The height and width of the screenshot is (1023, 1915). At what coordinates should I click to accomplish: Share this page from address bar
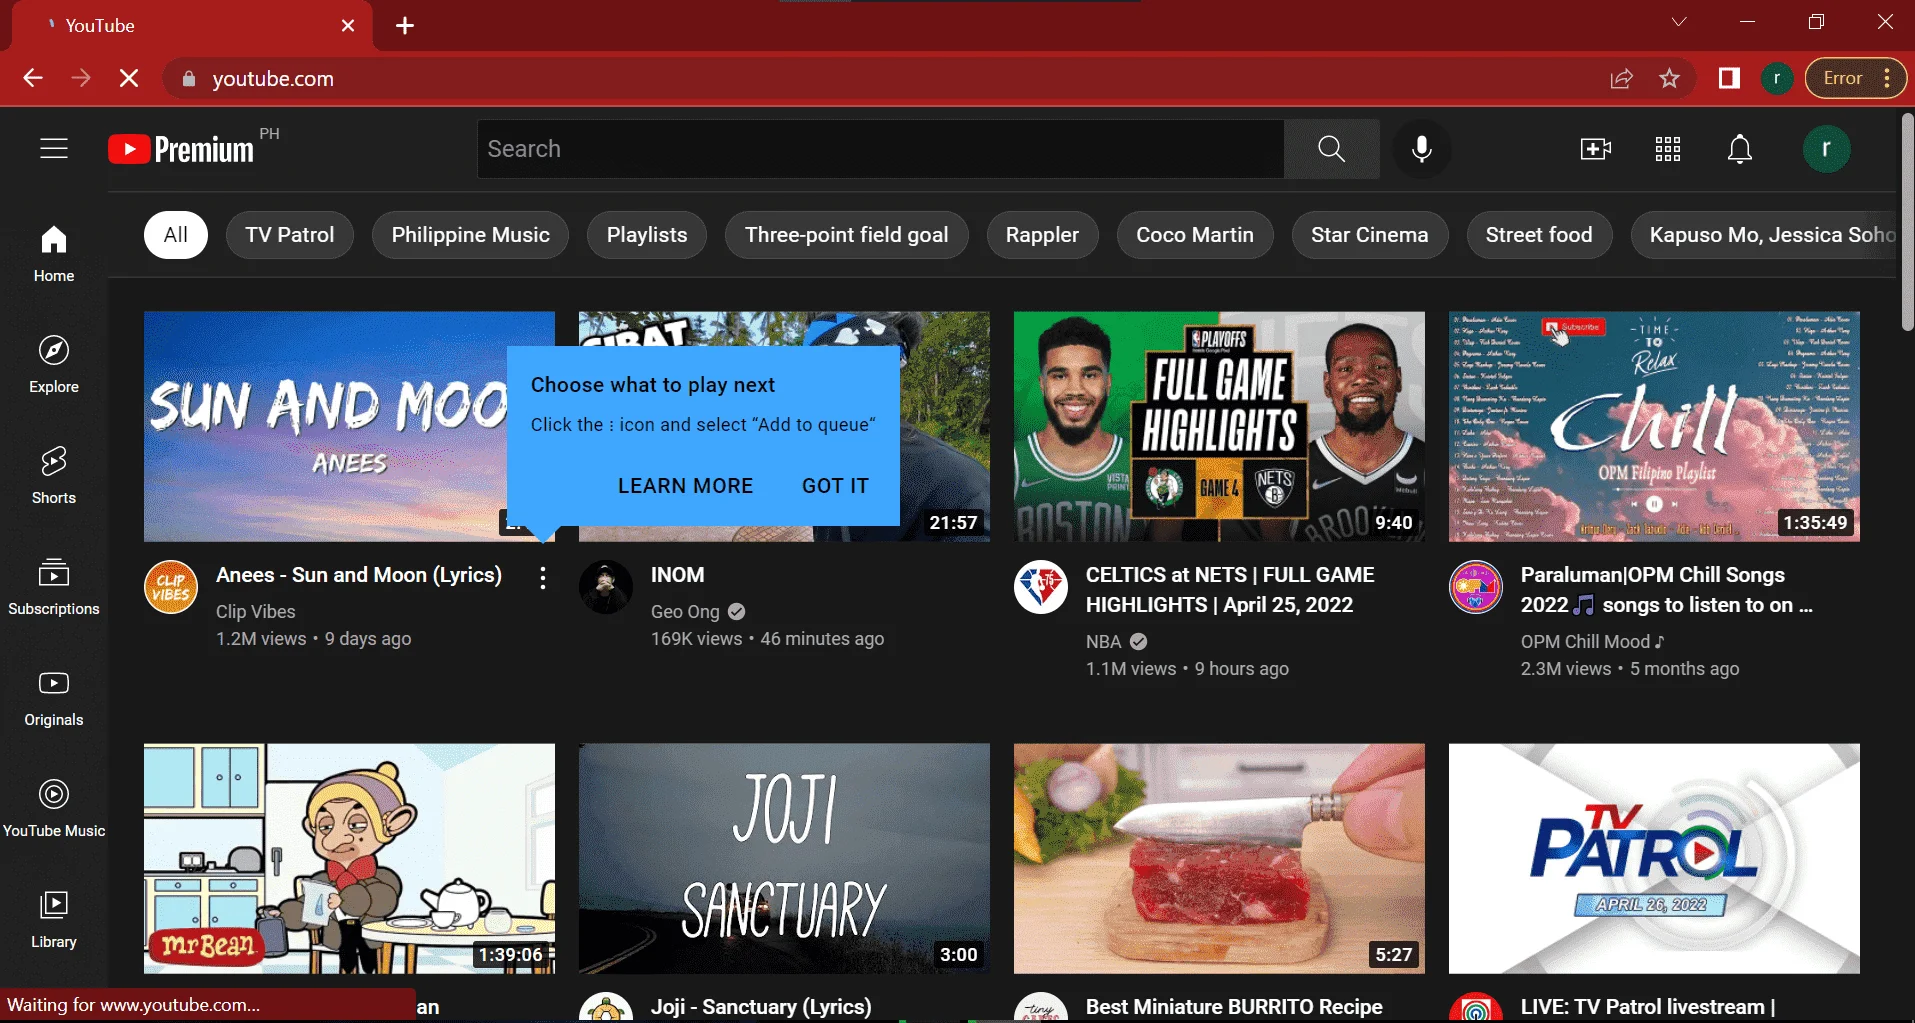(x=1621, y=78)
